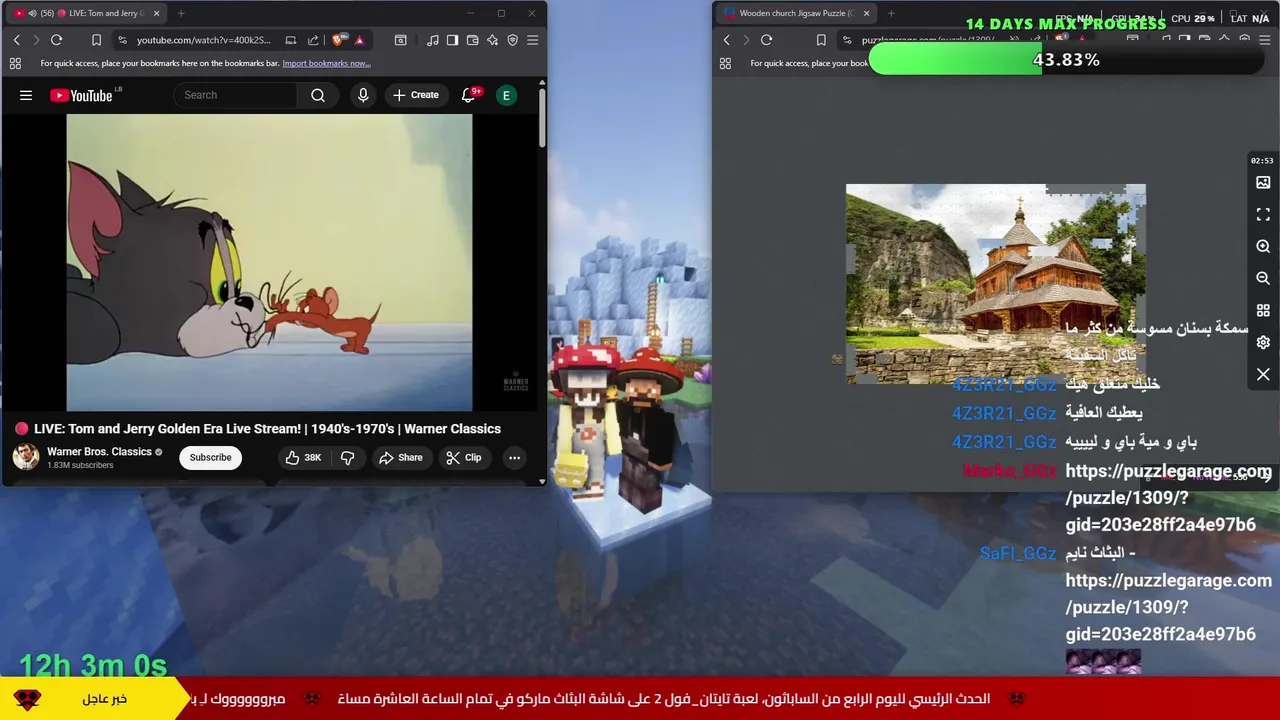Open Brave Wallet icon in YouTube window
The width and height of the screenshot is (1280, 720).
(x=472, y=40)
